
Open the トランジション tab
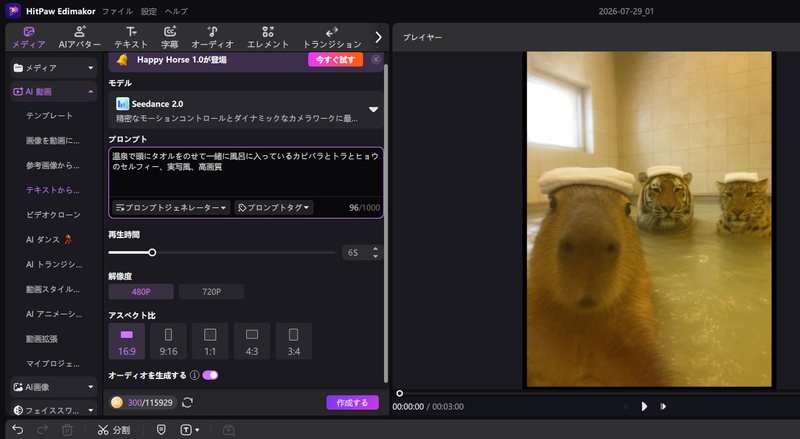tap(332, 38)
